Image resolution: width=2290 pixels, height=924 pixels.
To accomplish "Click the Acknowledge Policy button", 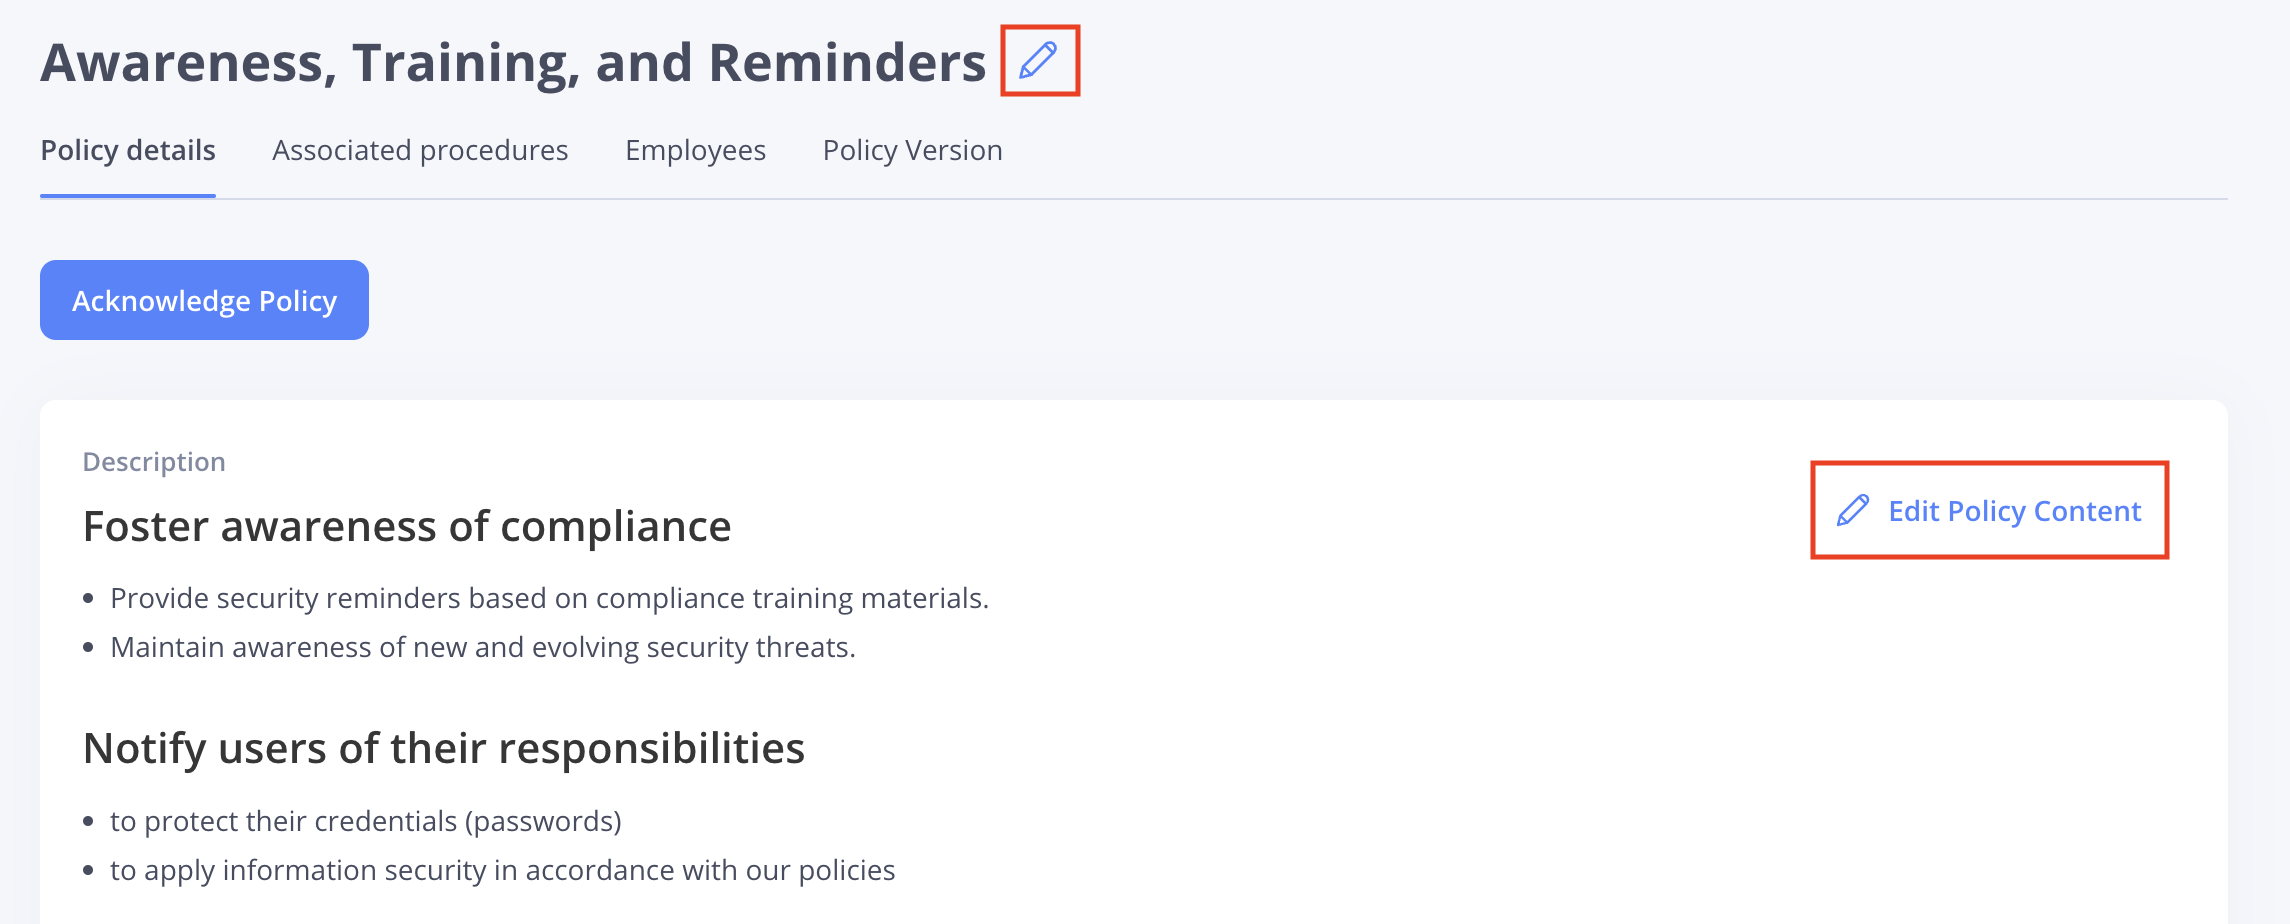I will [x=204, y=300].
